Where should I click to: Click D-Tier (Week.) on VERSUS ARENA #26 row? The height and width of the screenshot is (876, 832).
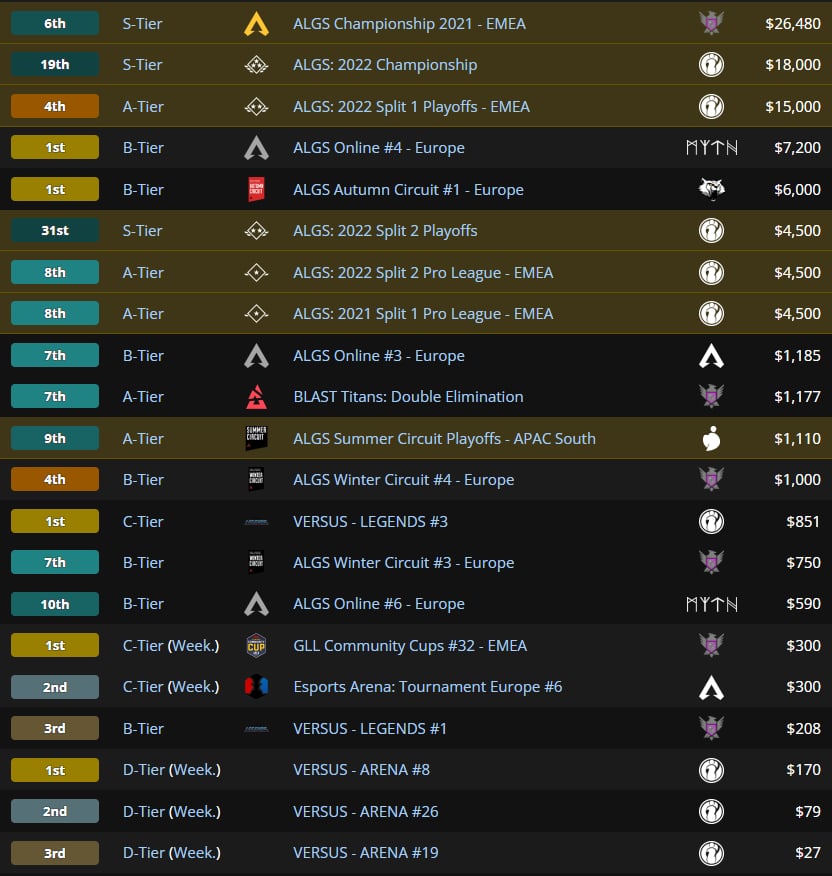(172, 812)
